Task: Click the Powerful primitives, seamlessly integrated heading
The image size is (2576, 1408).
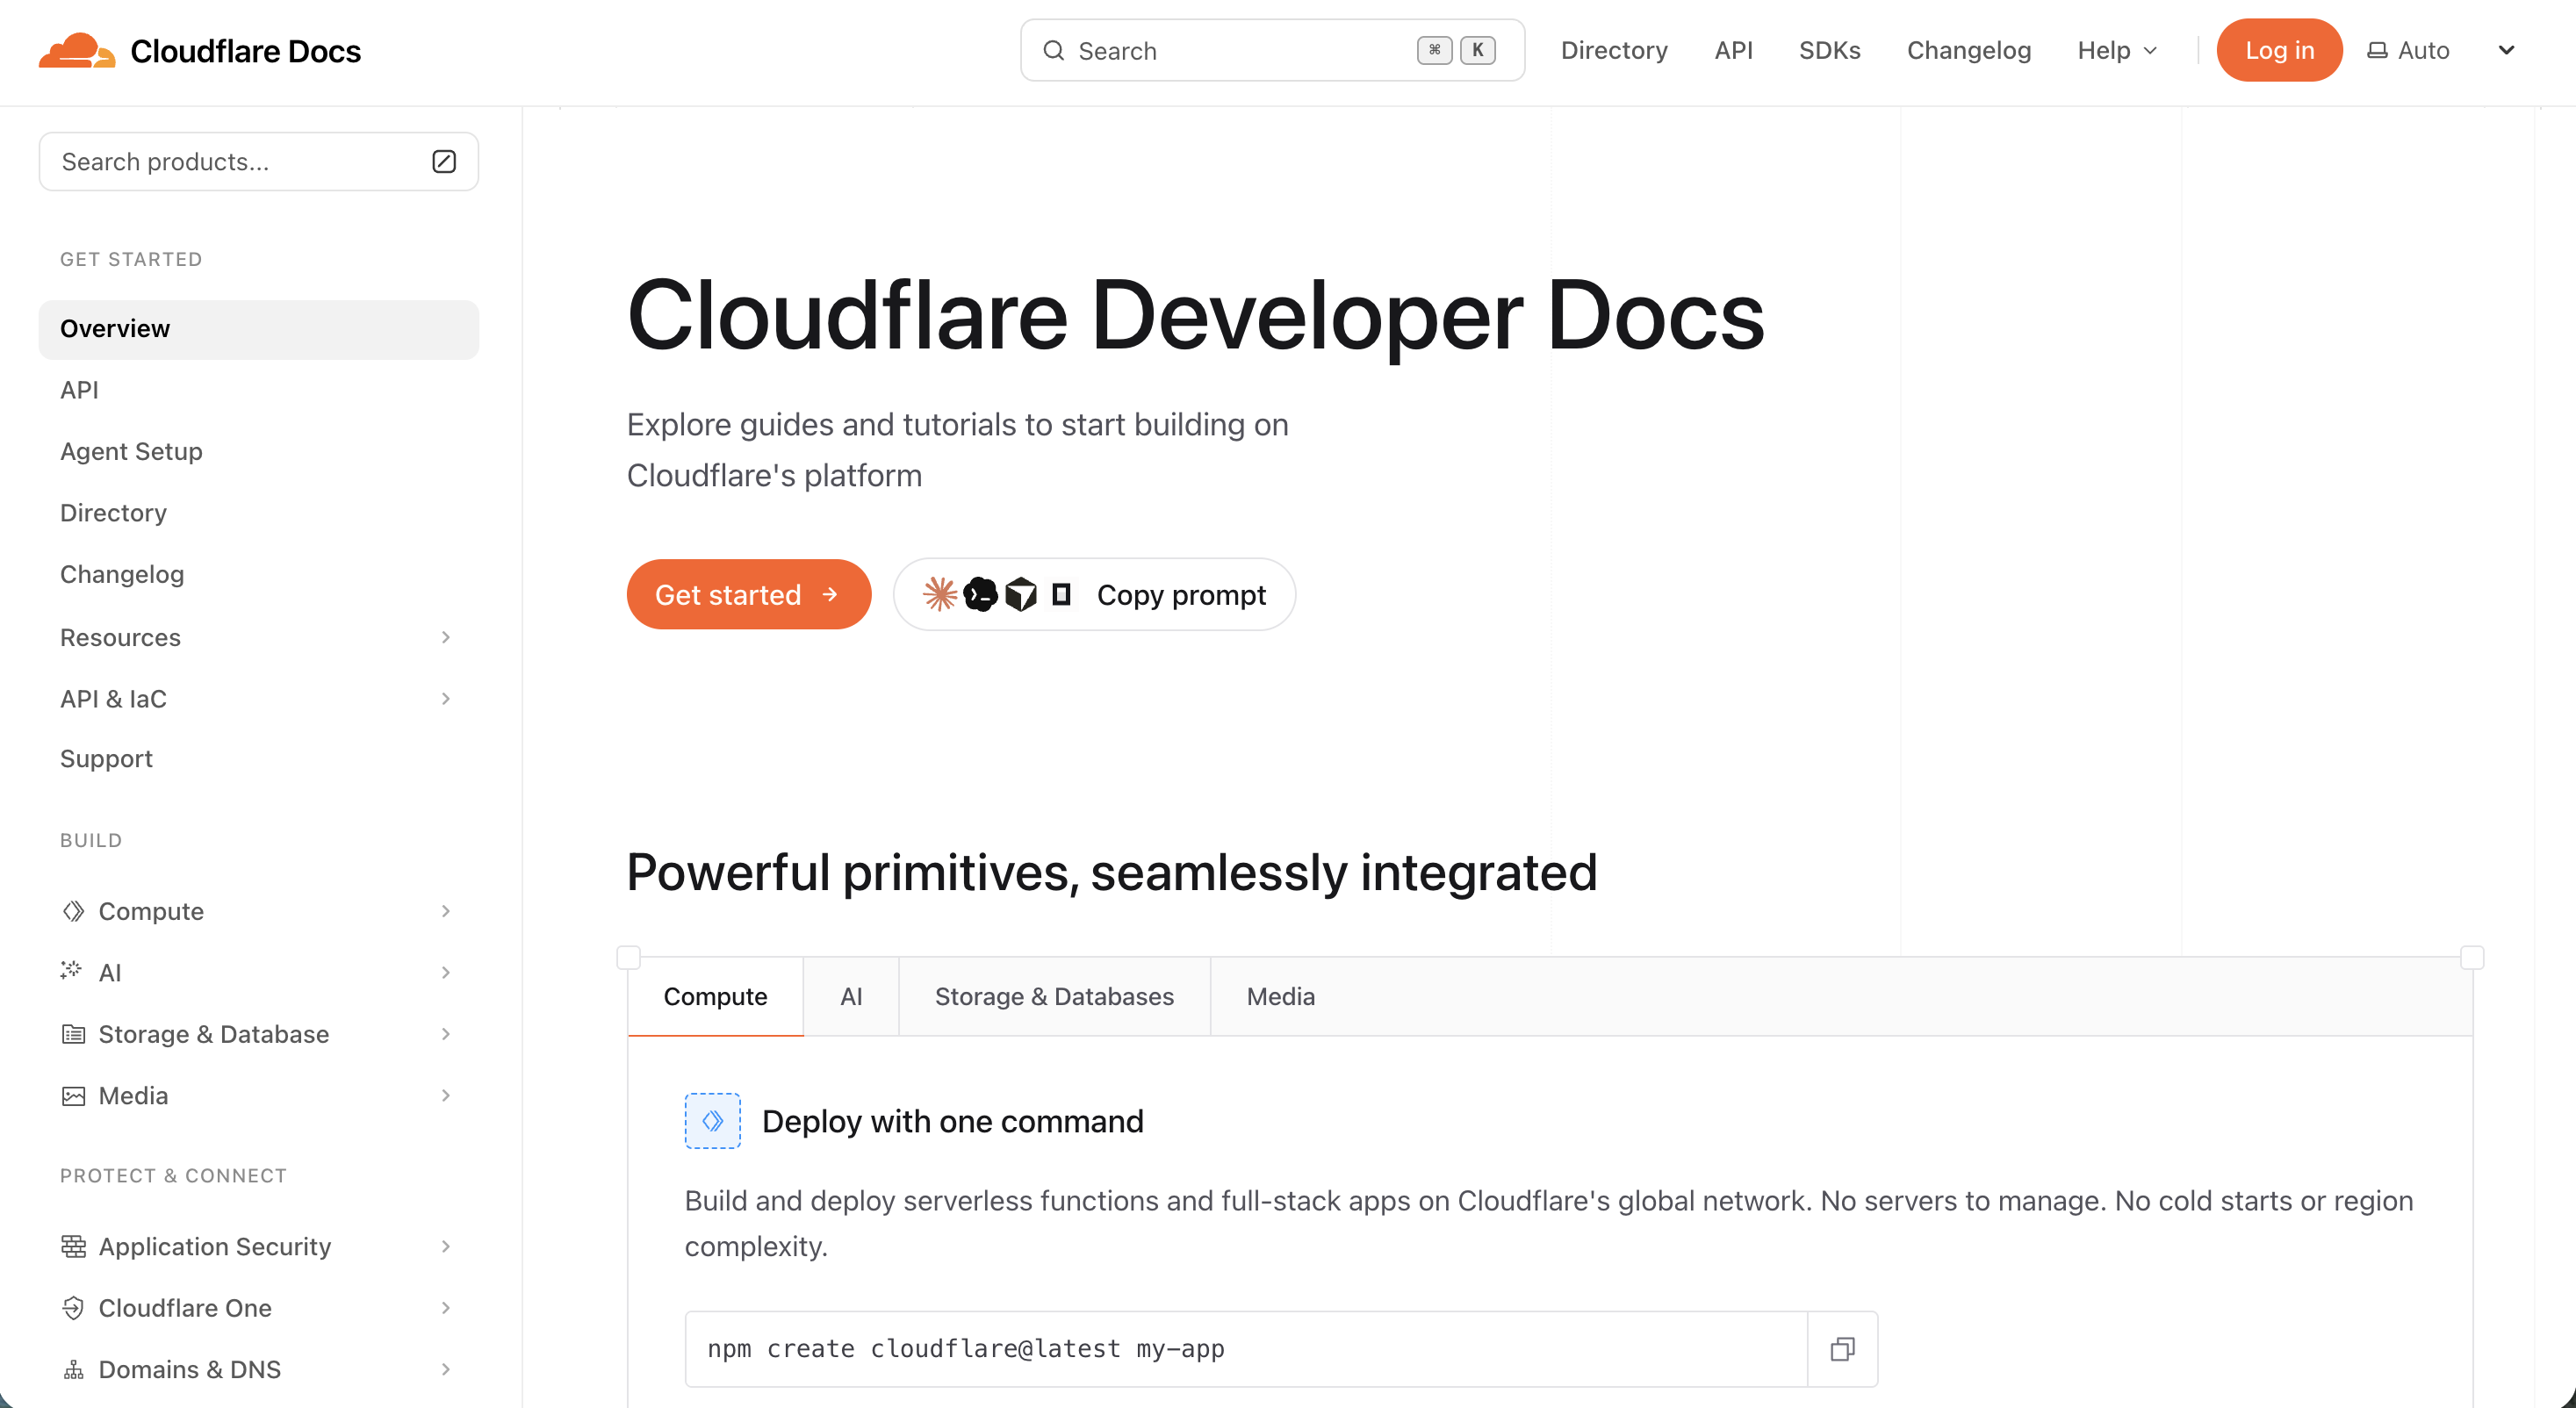Action: [x=1111, y=873]
